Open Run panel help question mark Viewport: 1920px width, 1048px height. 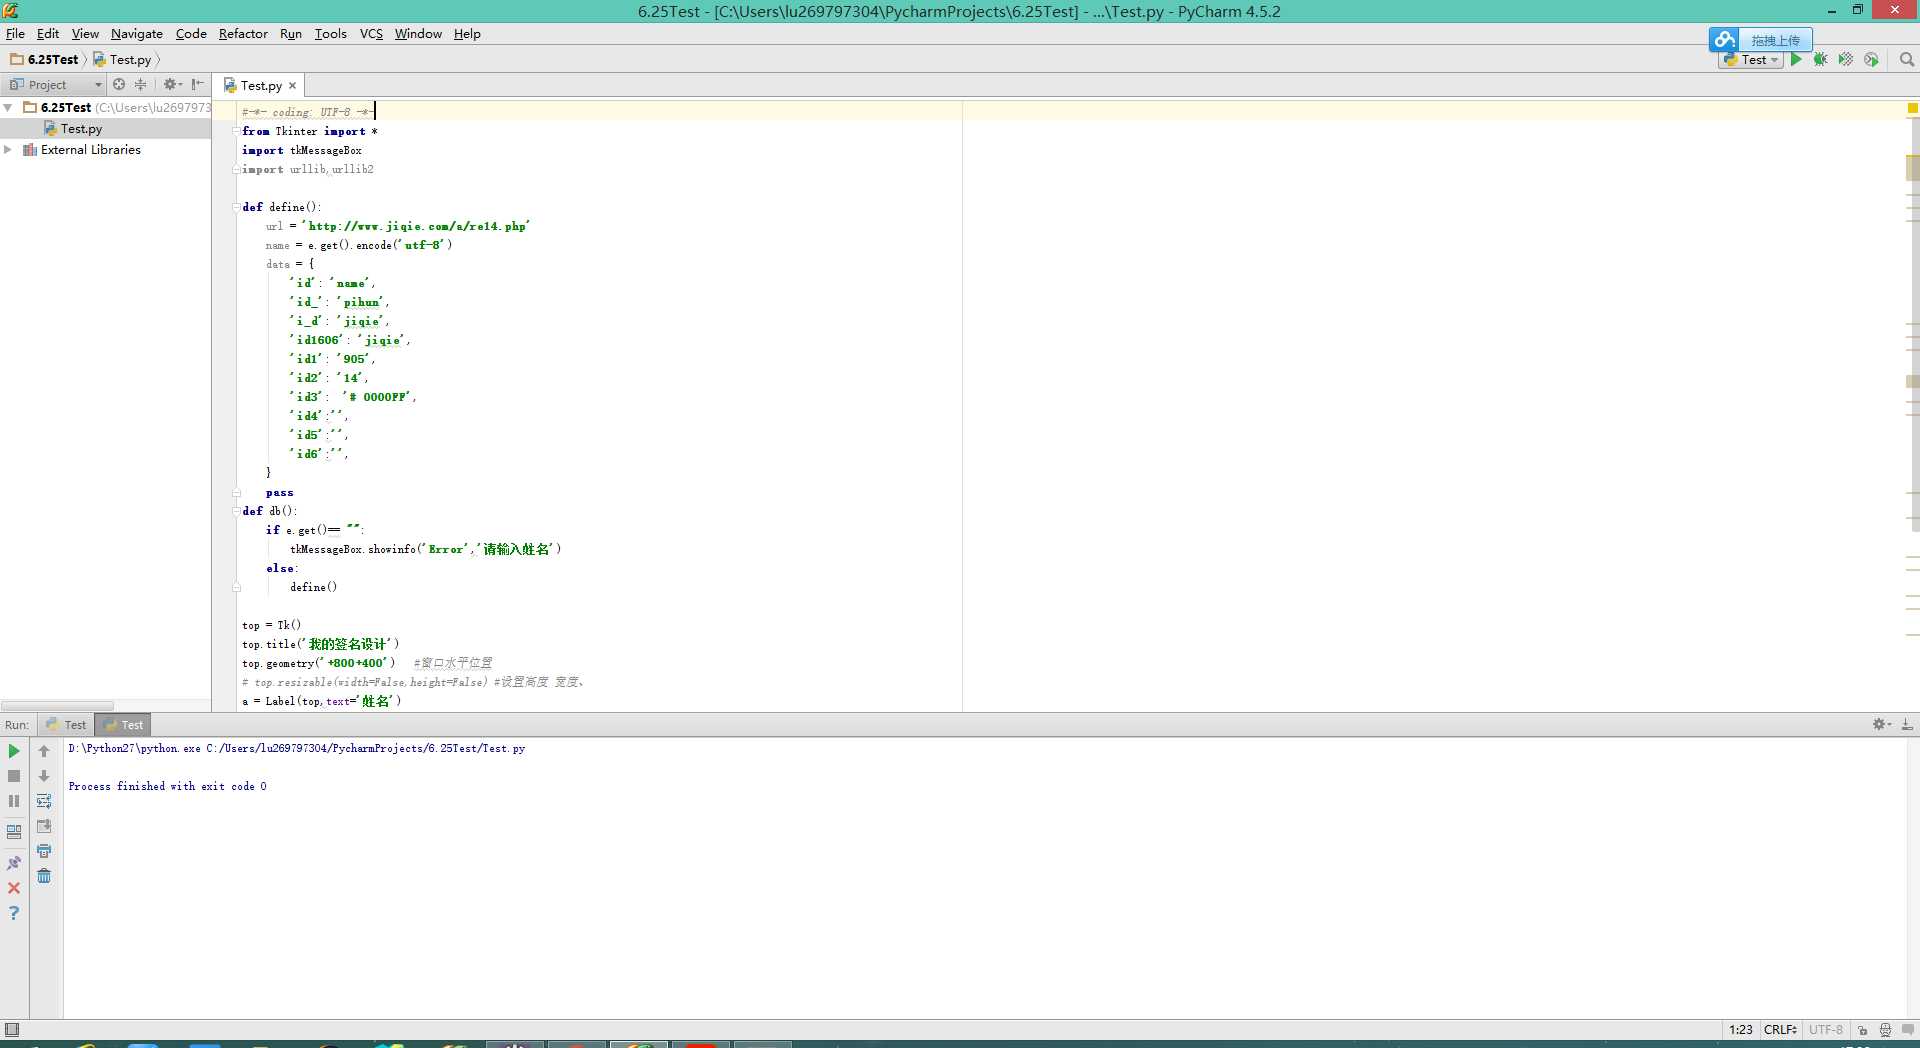click(14, 913)
